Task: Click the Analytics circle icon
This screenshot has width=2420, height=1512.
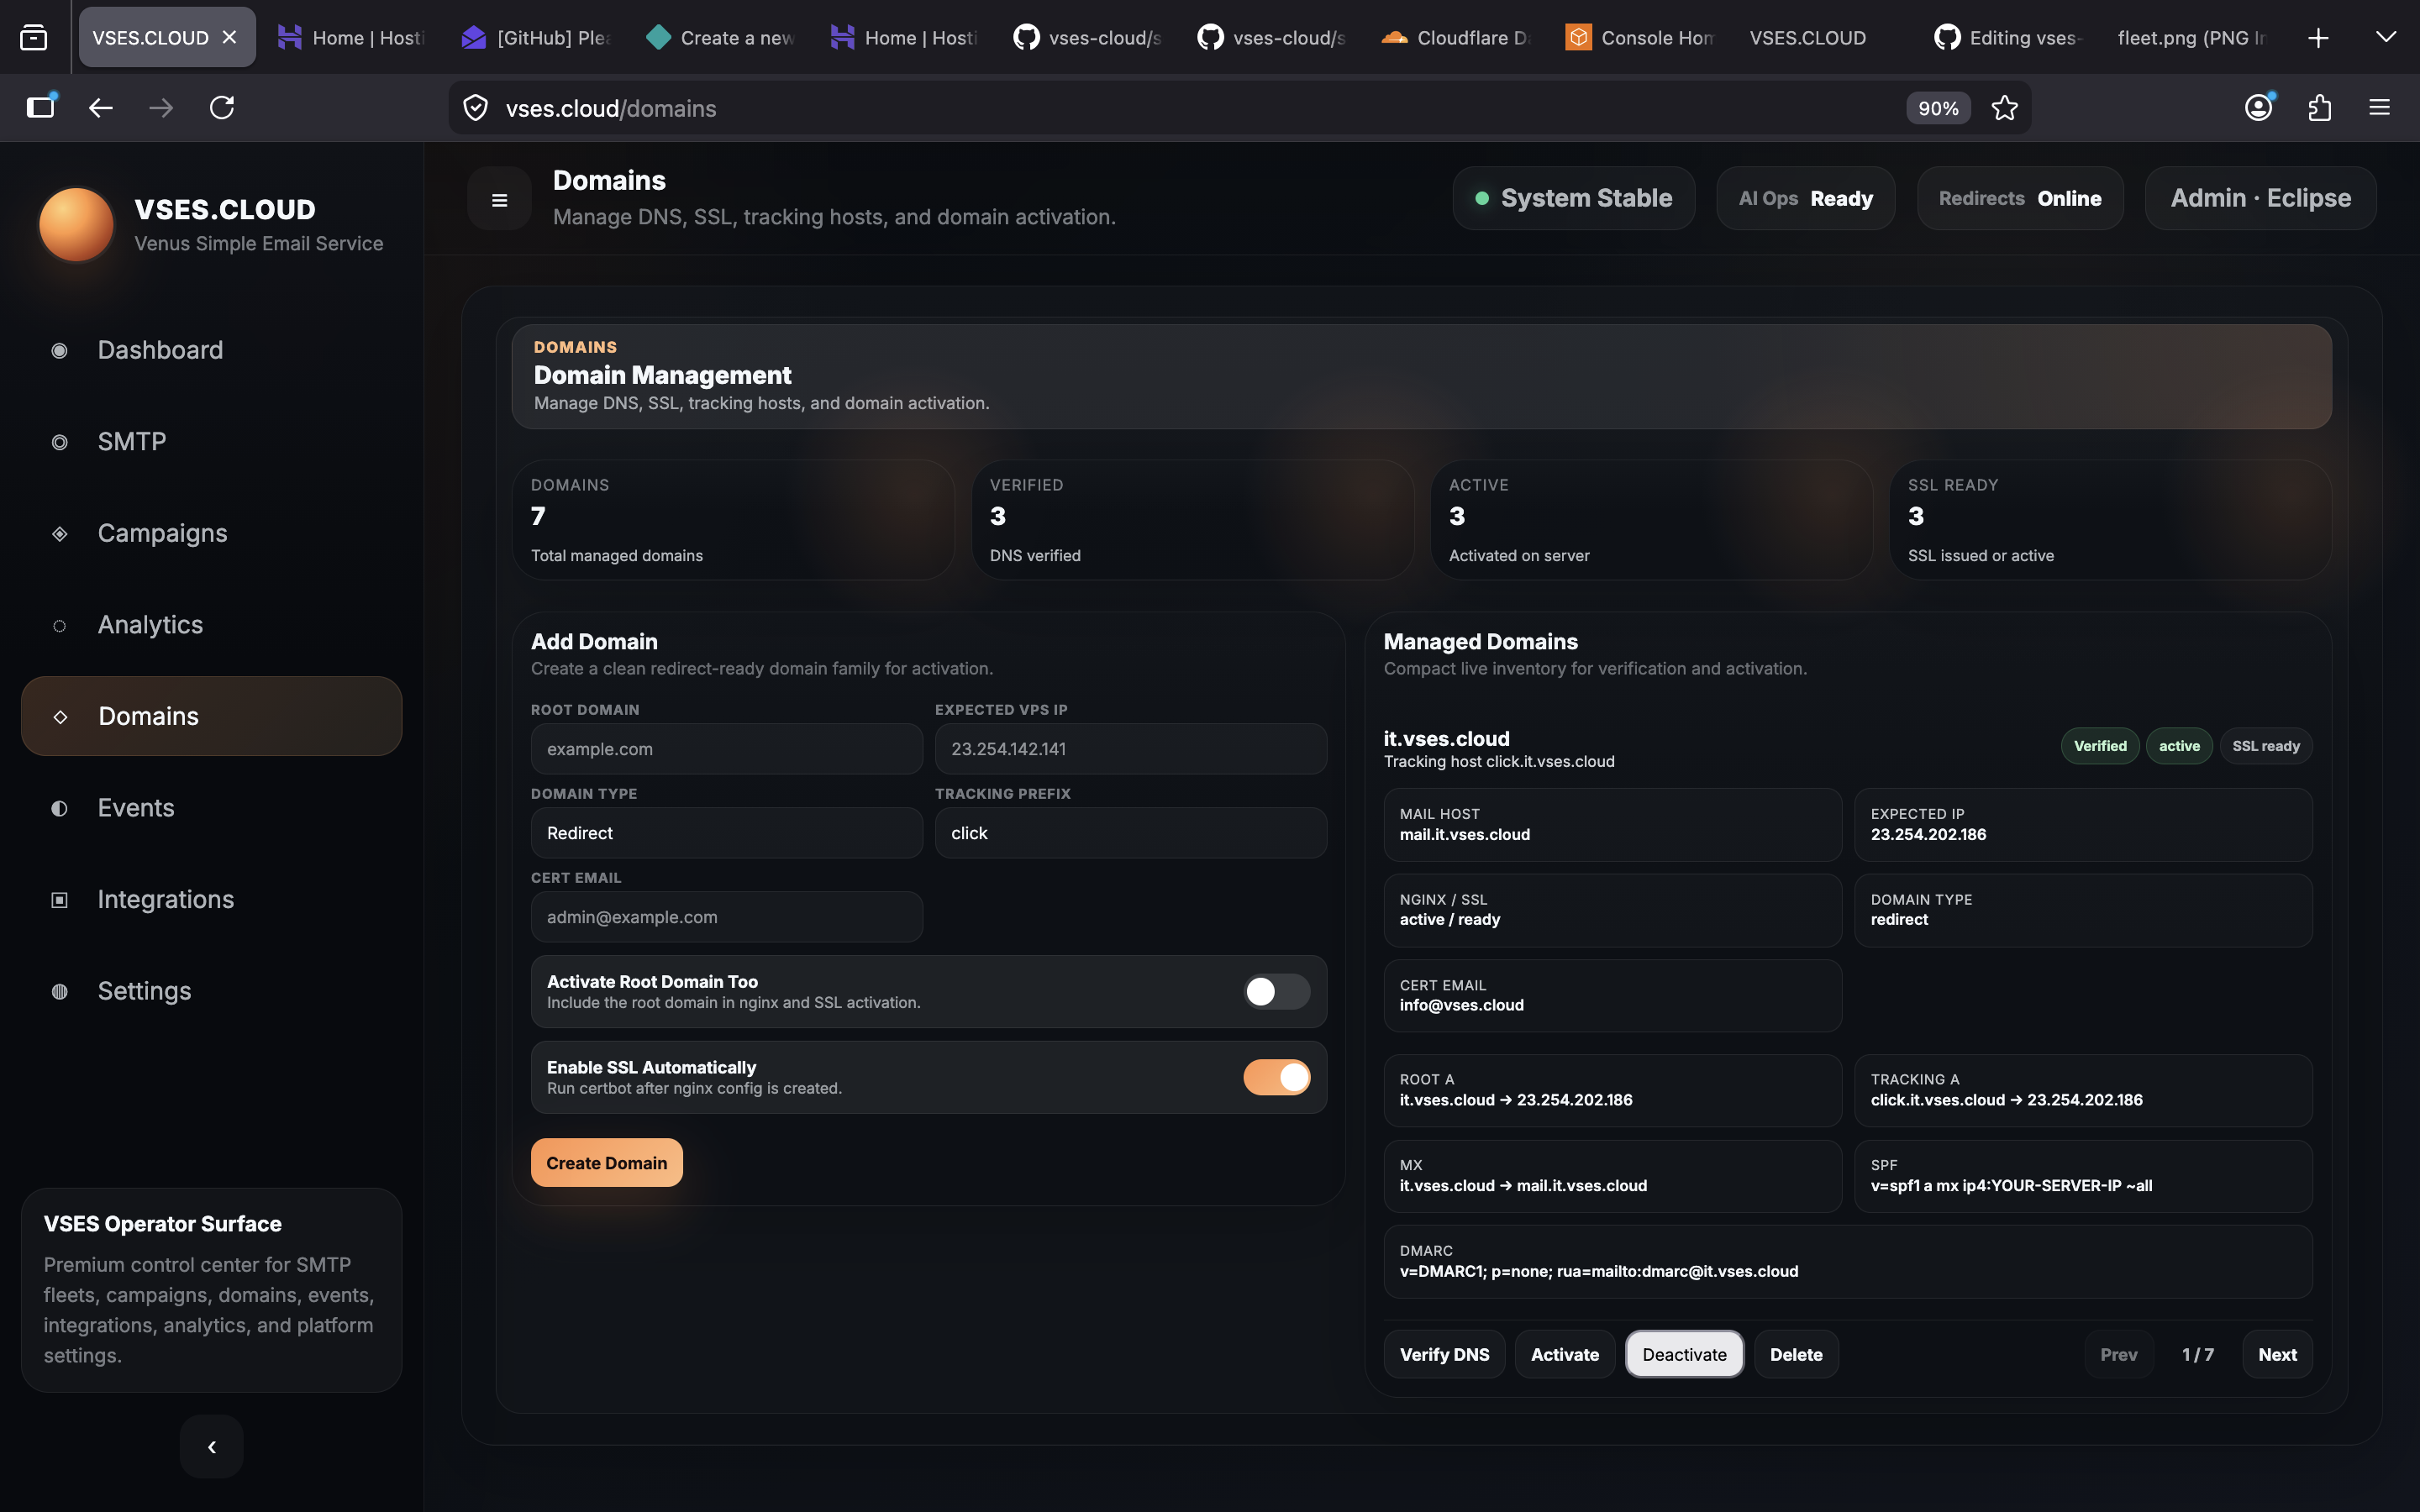Action: [x=60, y=626]
